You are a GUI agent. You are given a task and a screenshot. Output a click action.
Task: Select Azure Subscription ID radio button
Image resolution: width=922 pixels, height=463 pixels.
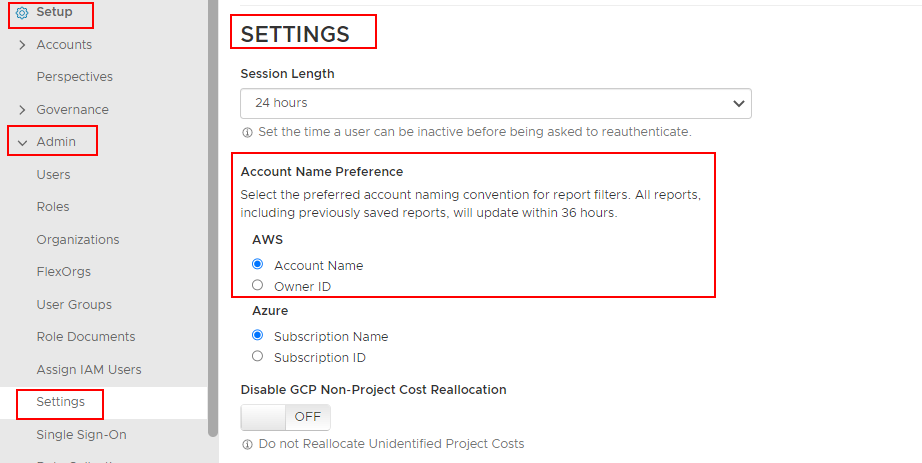[258, 357]
